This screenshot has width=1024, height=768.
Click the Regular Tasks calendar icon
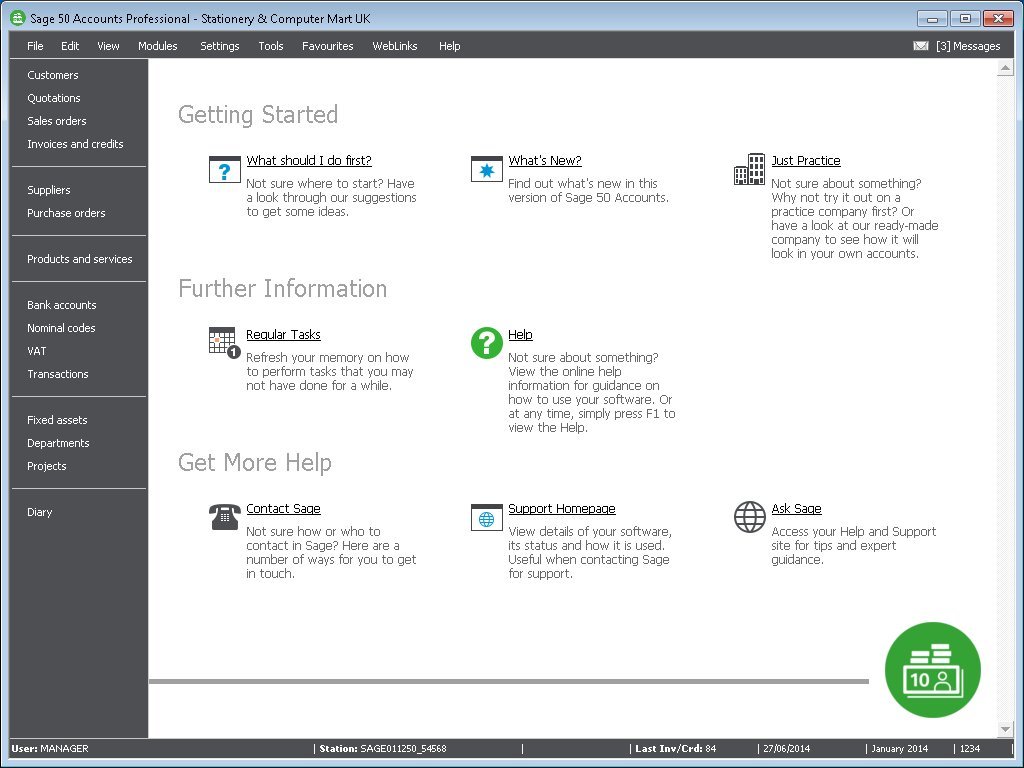click(224, 342)
